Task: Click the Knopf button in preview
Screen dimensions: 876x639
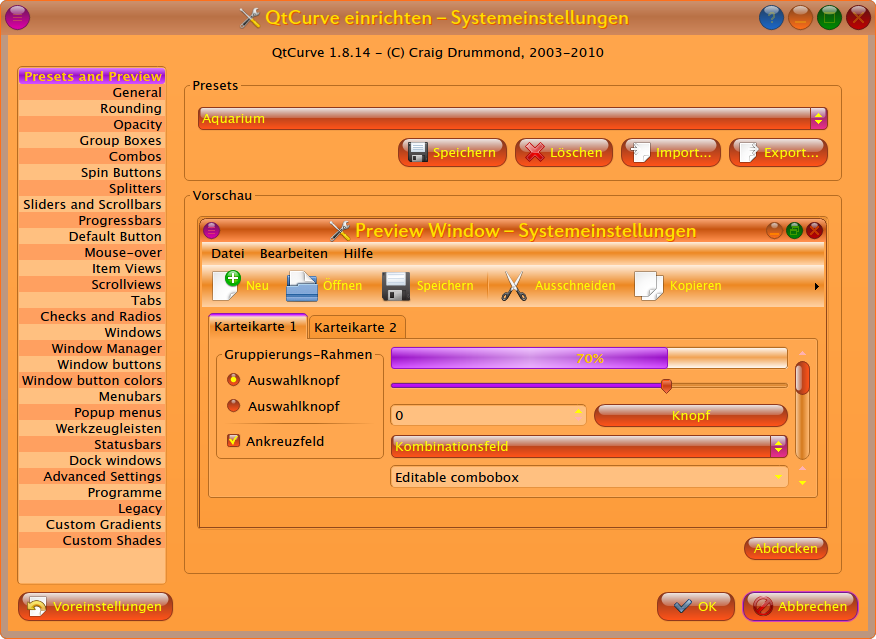Action: point(691,416)
